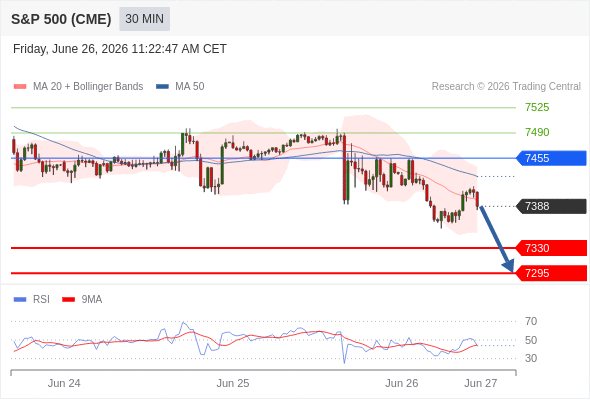Click the MA 50 legend label
Screen dimensions: 590x400
point(190,87)
